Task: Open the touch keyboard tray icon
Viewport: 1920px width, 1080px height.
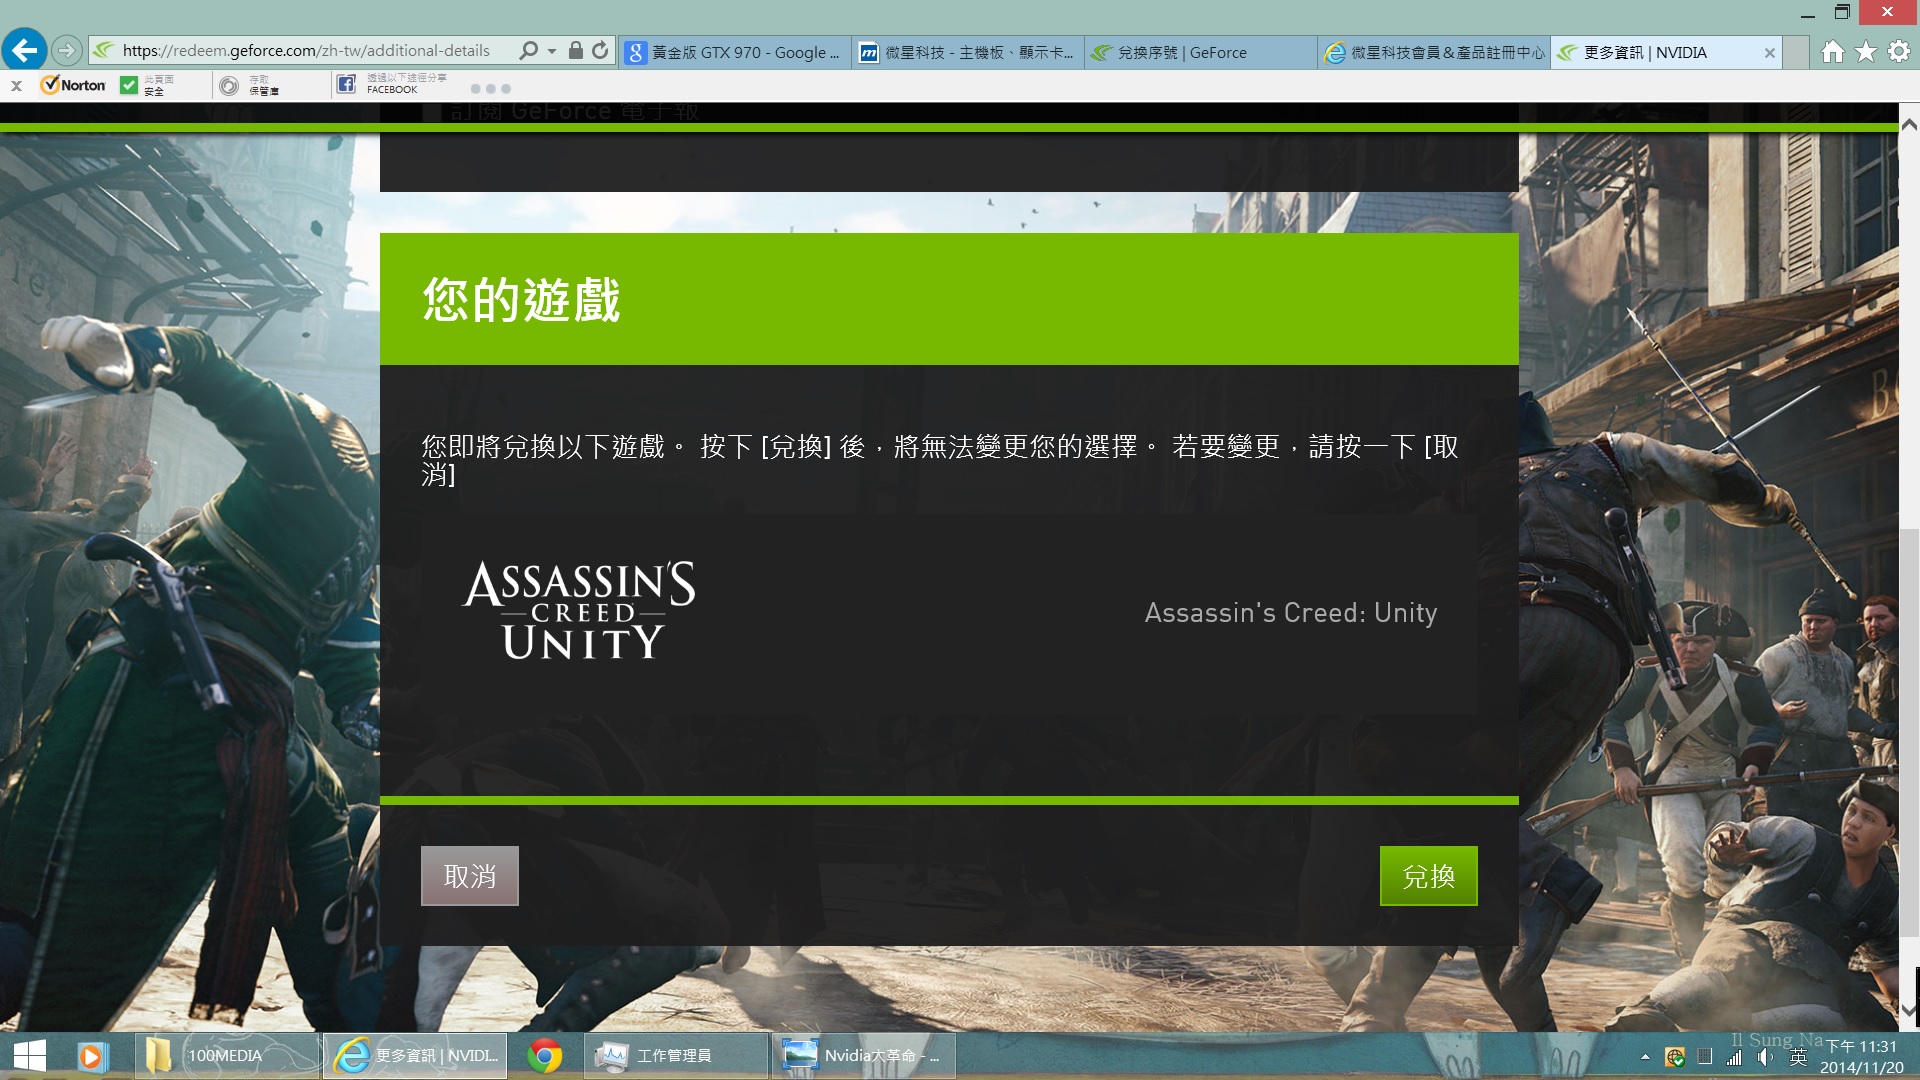Action: [x=1705, y=1057]
